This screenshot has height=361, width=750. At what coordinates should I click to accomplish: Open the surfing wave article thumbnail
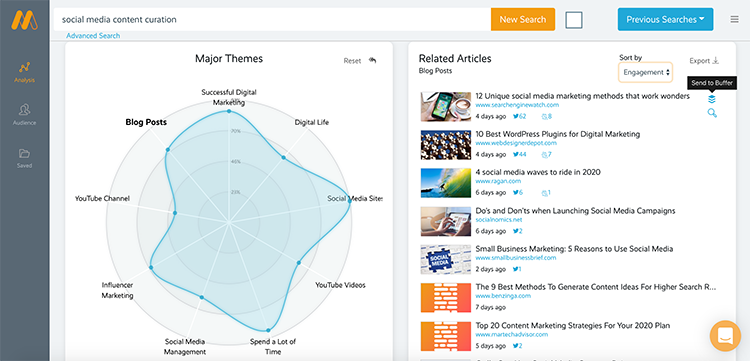446,183
